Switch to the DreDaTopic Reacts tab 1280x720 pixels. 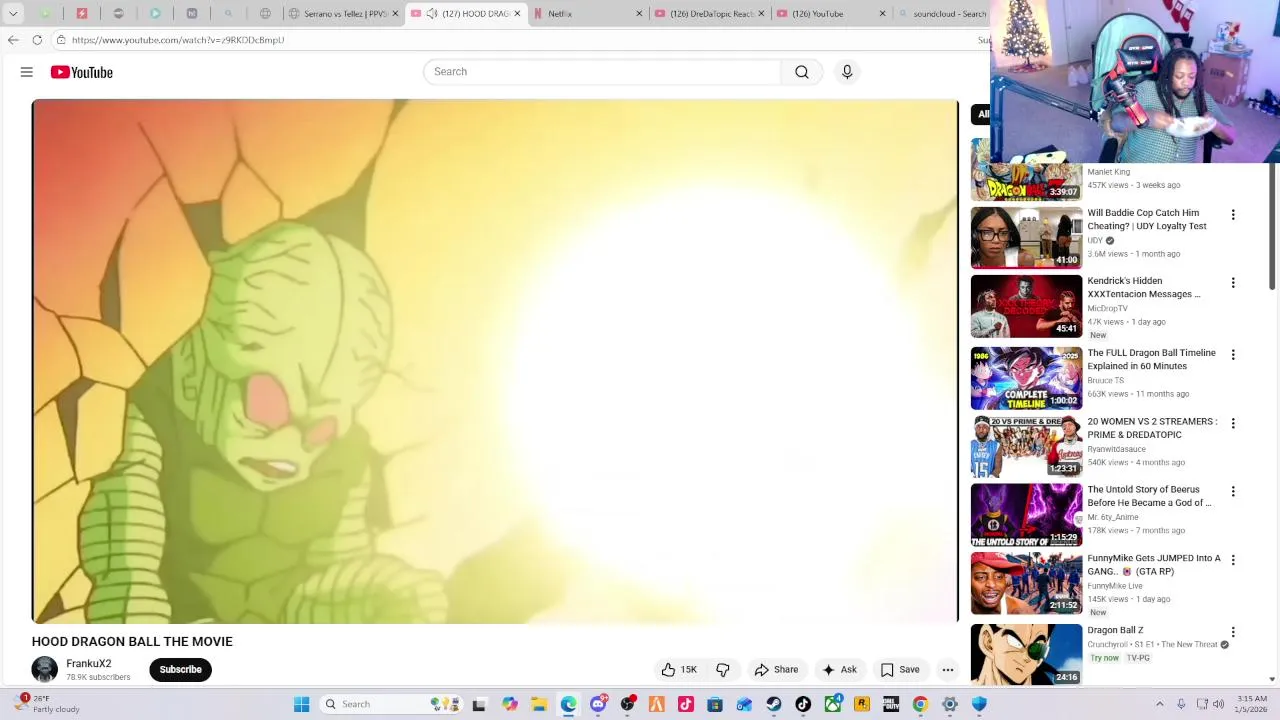(x=708, y=14)
